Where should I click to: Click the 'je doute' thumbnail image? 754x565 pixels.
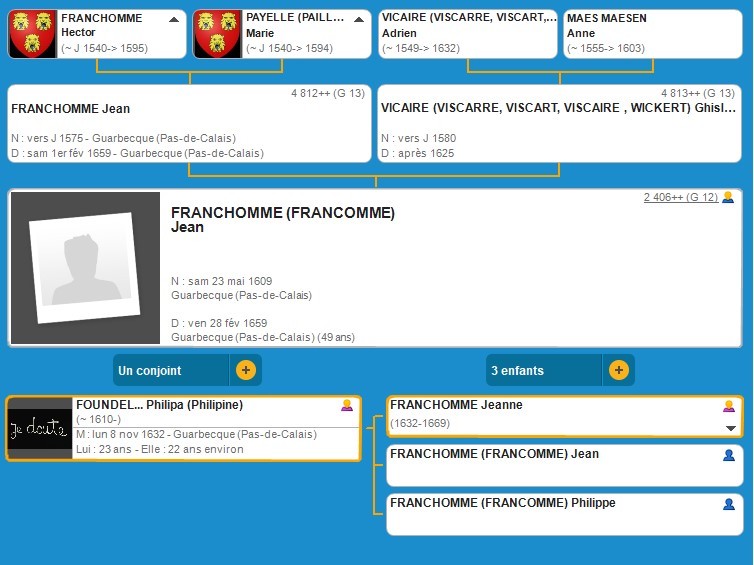point(39,429)
